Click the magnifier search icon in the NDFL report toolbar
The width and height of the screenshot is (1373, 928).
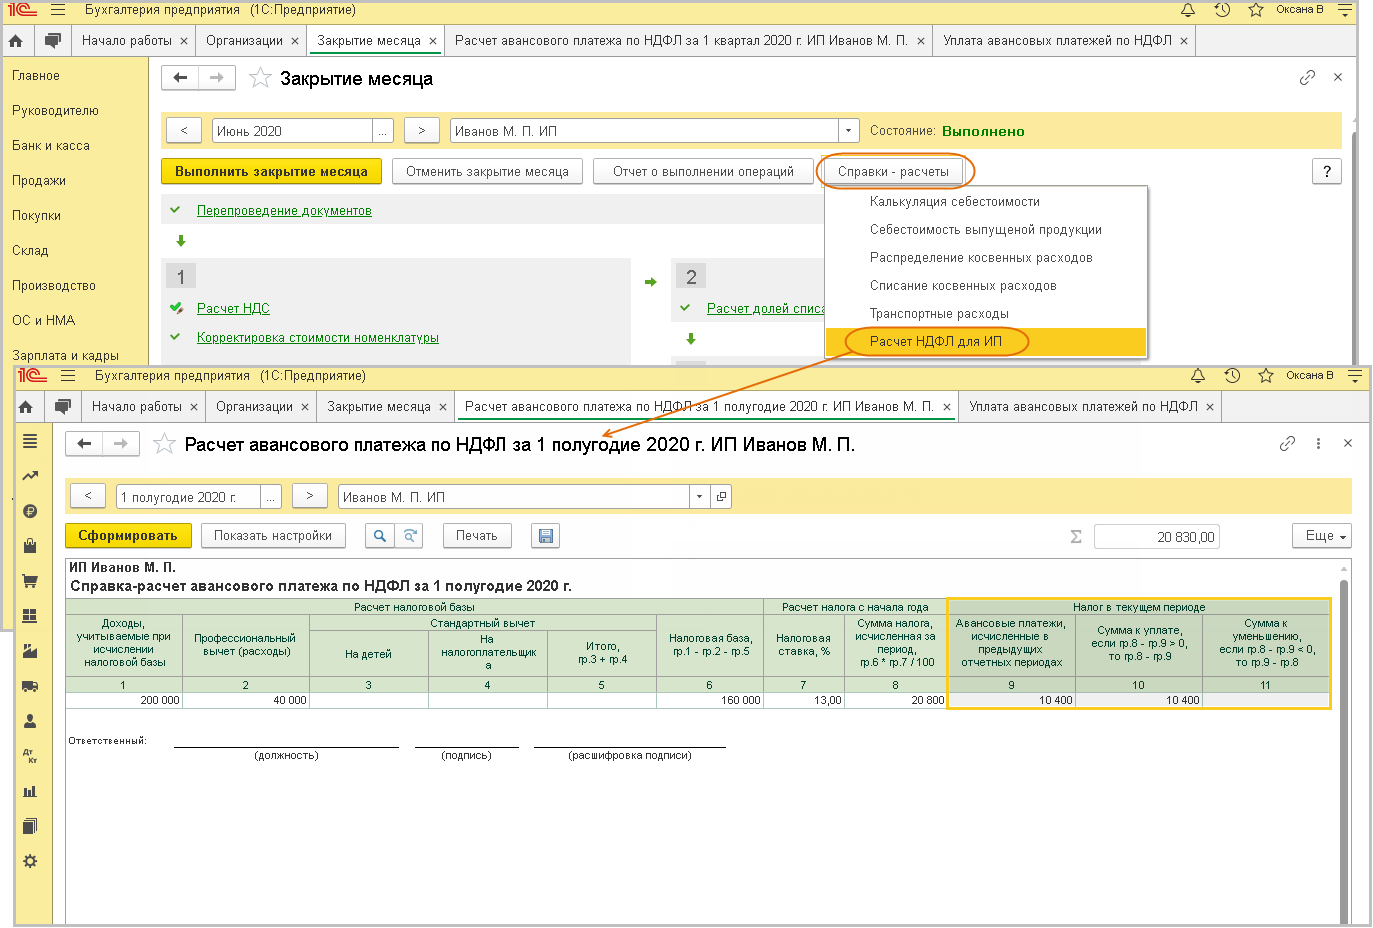[x=380, y=536]
